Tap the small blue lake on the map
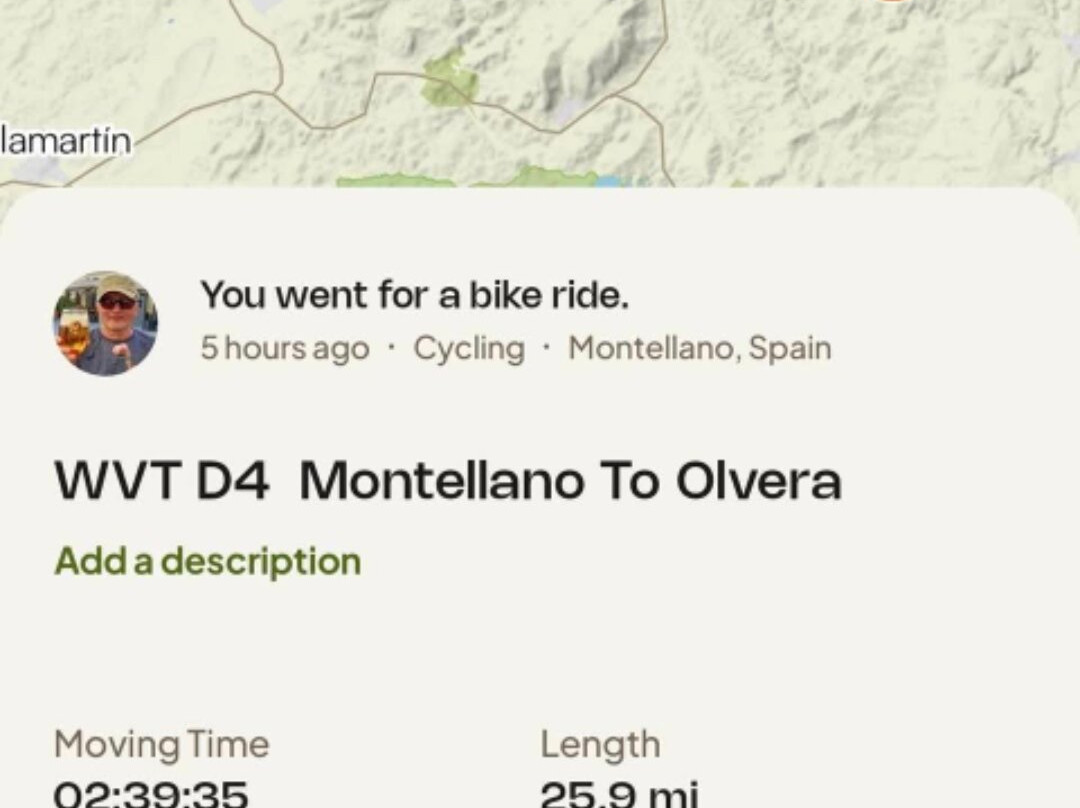This screenshot has height=808, width=1080. 610,181
